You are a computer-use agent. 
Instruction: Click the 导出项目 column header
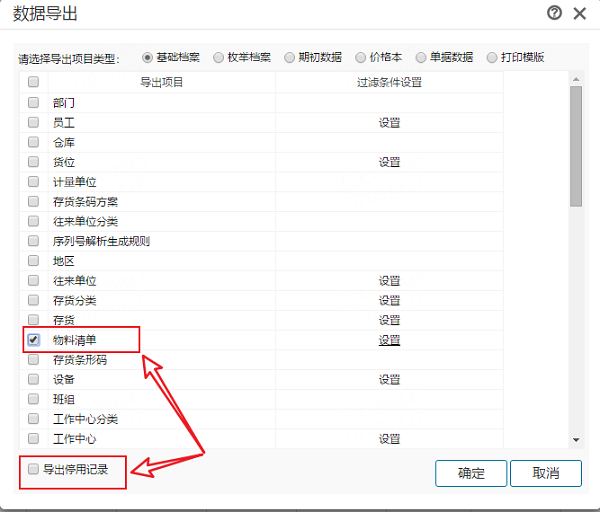(x=162, y=82)
